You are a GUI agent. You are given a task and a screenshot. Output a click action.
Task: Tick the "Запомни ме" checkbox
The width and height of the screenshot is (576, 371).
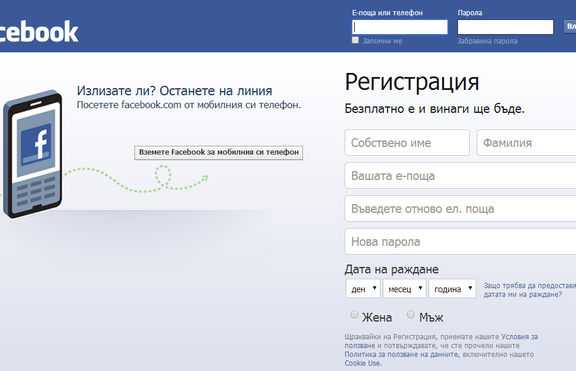click(x=355, y=40)
